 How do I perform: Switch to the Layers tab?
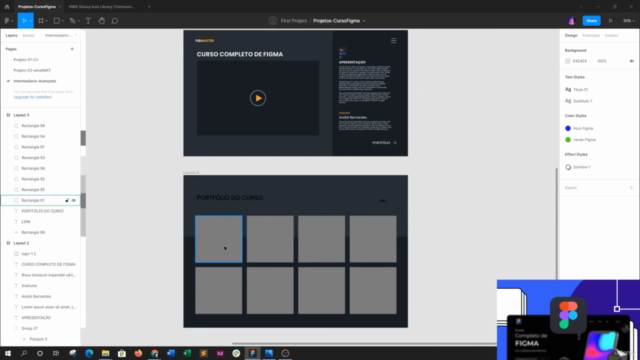11,36
